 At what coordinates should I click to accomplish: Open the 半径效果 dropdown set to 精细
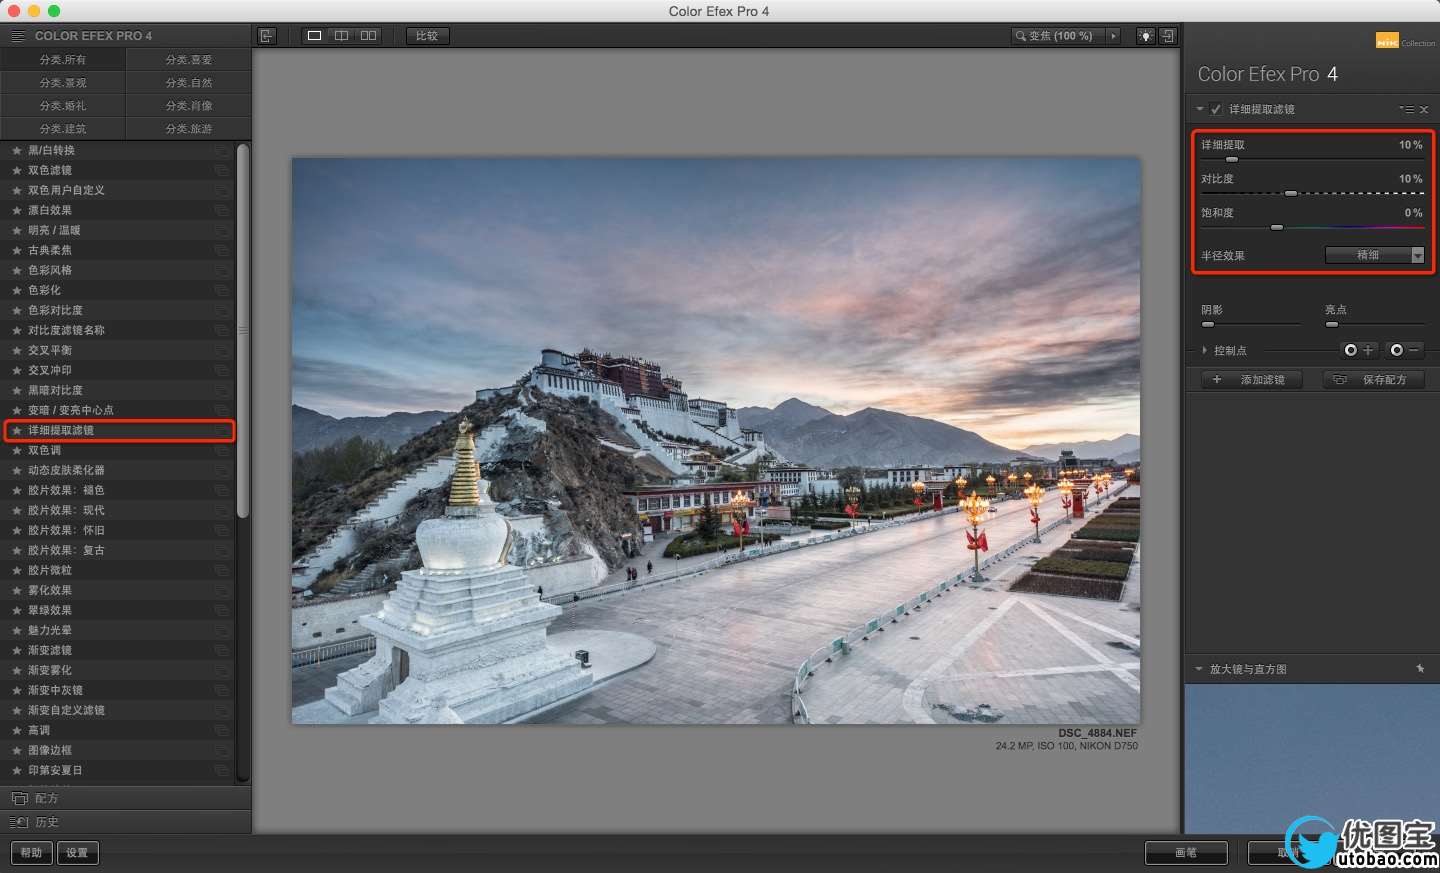point(1375,255)
